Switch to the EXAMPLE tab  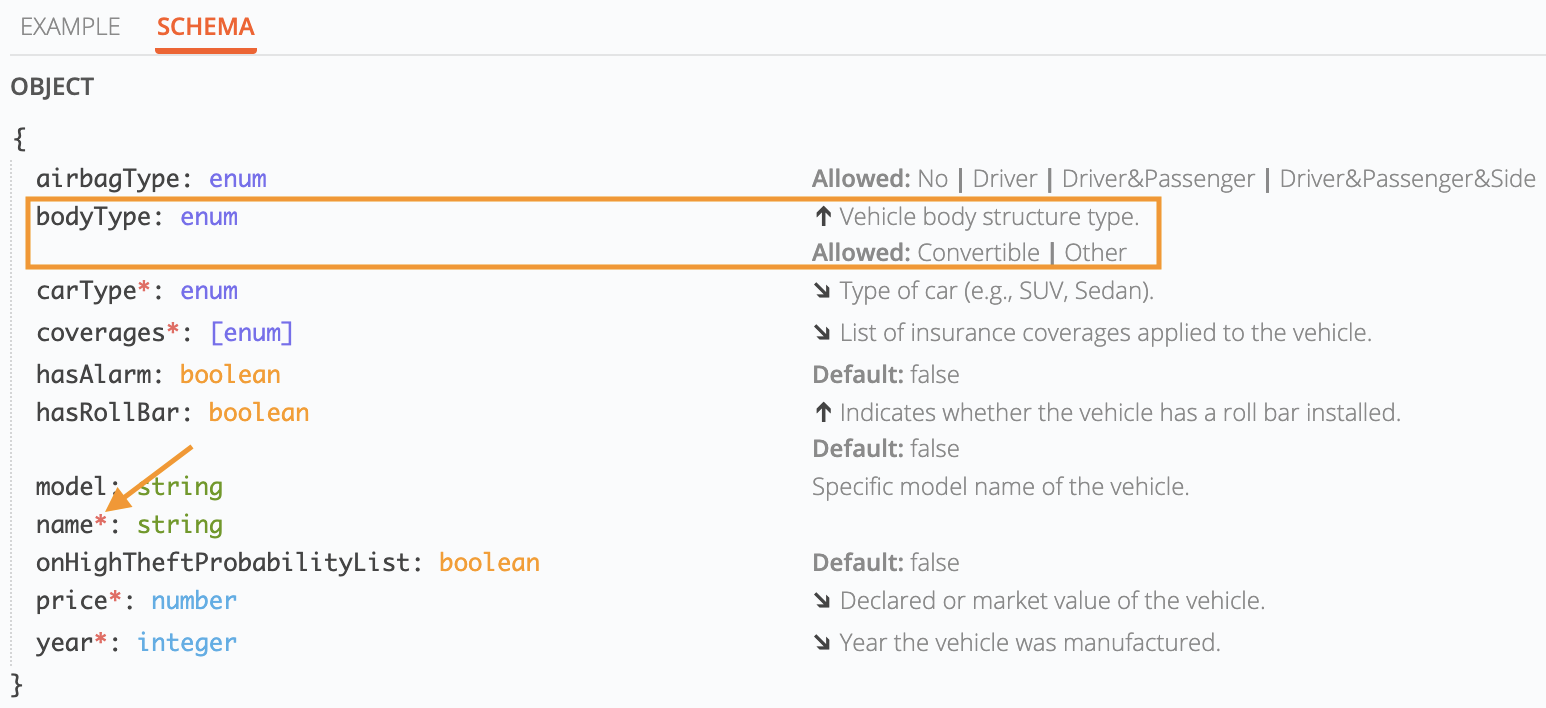click(70, 27)
